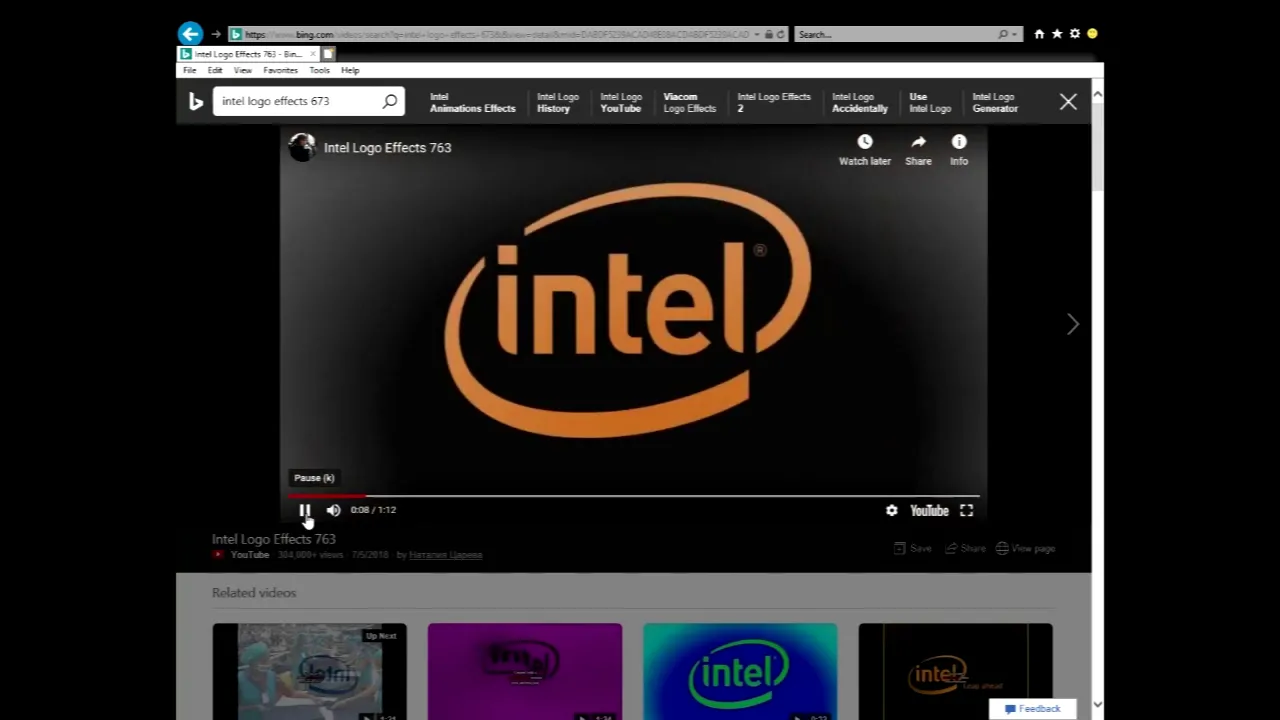Close the Intel Logo Effects 763 tab
The image size is (1280, 720).
(x=313, y=54)
